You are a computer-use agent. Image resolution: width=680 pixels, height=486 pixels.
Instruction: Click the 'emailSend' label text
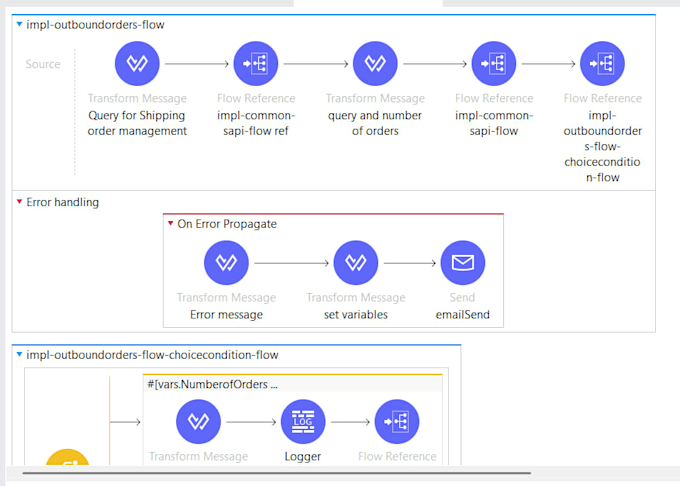coord(463,314)
